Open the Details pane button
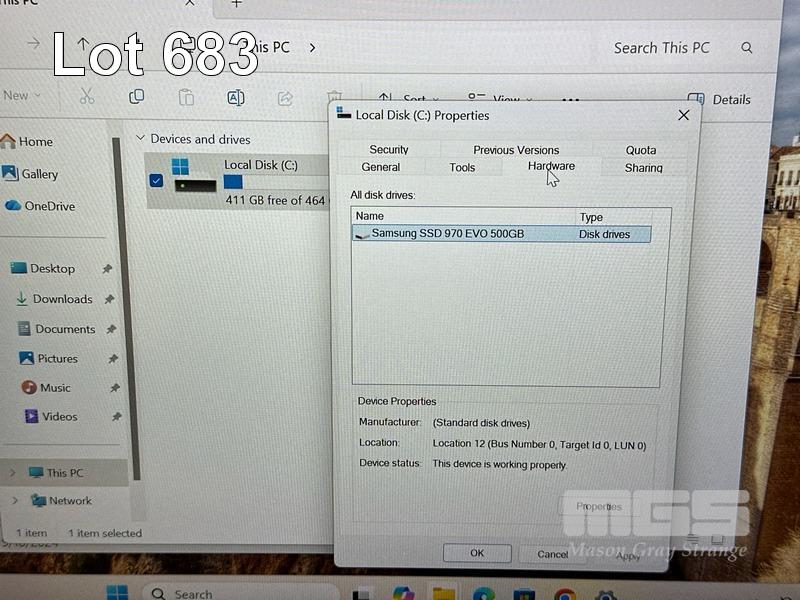Image resolution: width=800 pixels, height=600 pixels. click(719, 99)
